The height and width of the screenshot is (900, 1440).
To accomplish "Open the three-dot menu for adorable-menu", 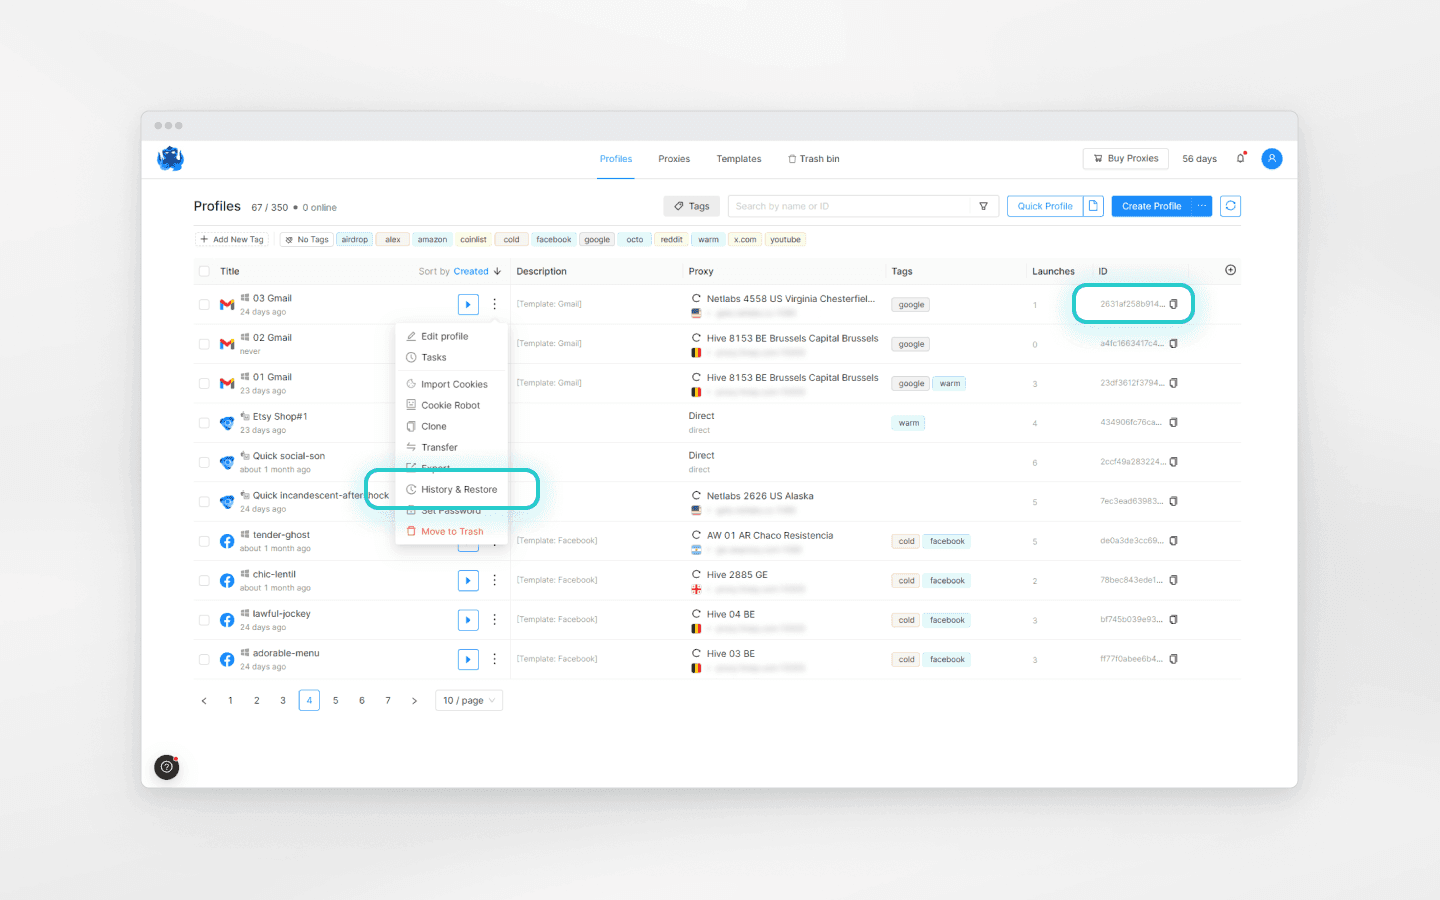I will [x=494, y=659].
